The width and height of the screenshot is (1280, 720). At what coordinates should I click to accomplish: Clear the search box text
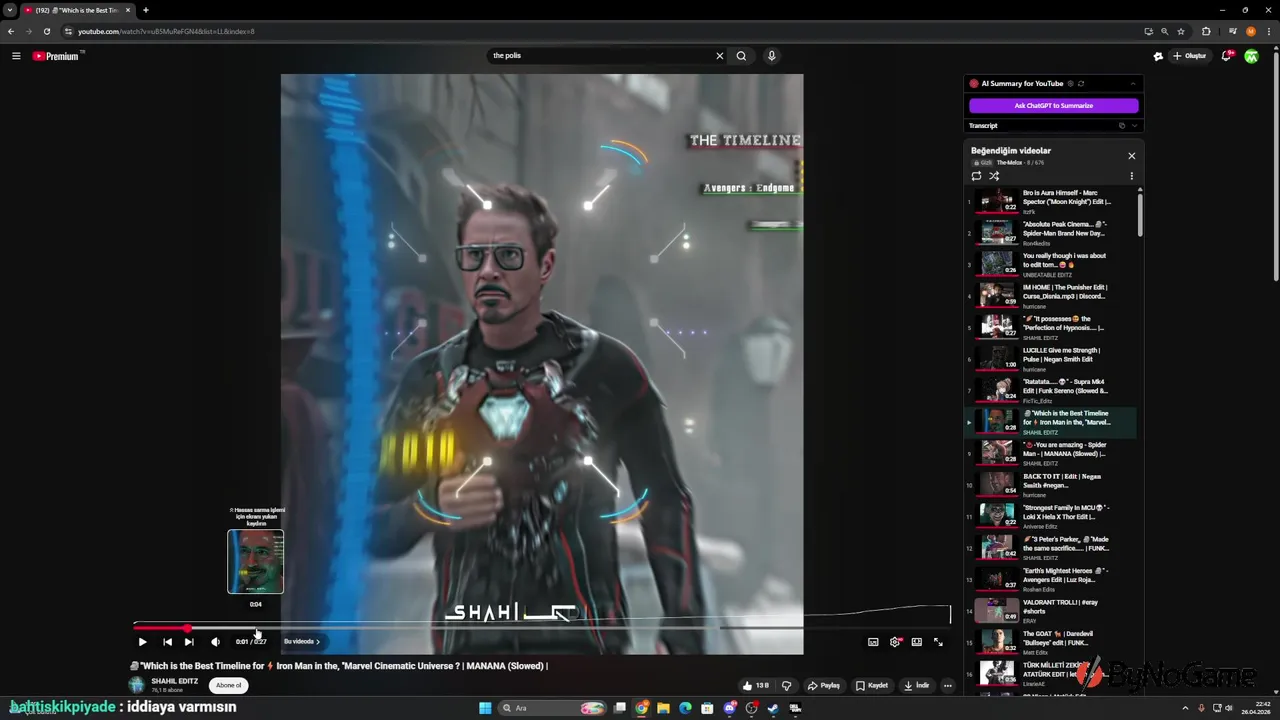(x=719, y=56)
